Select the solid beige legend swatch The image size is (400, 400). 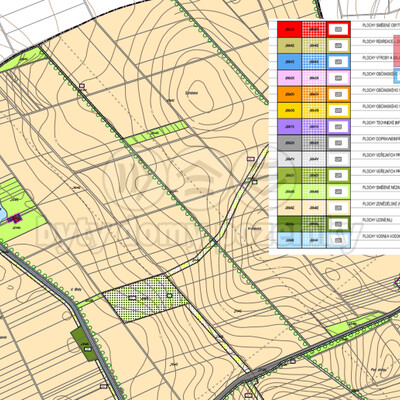290,208
